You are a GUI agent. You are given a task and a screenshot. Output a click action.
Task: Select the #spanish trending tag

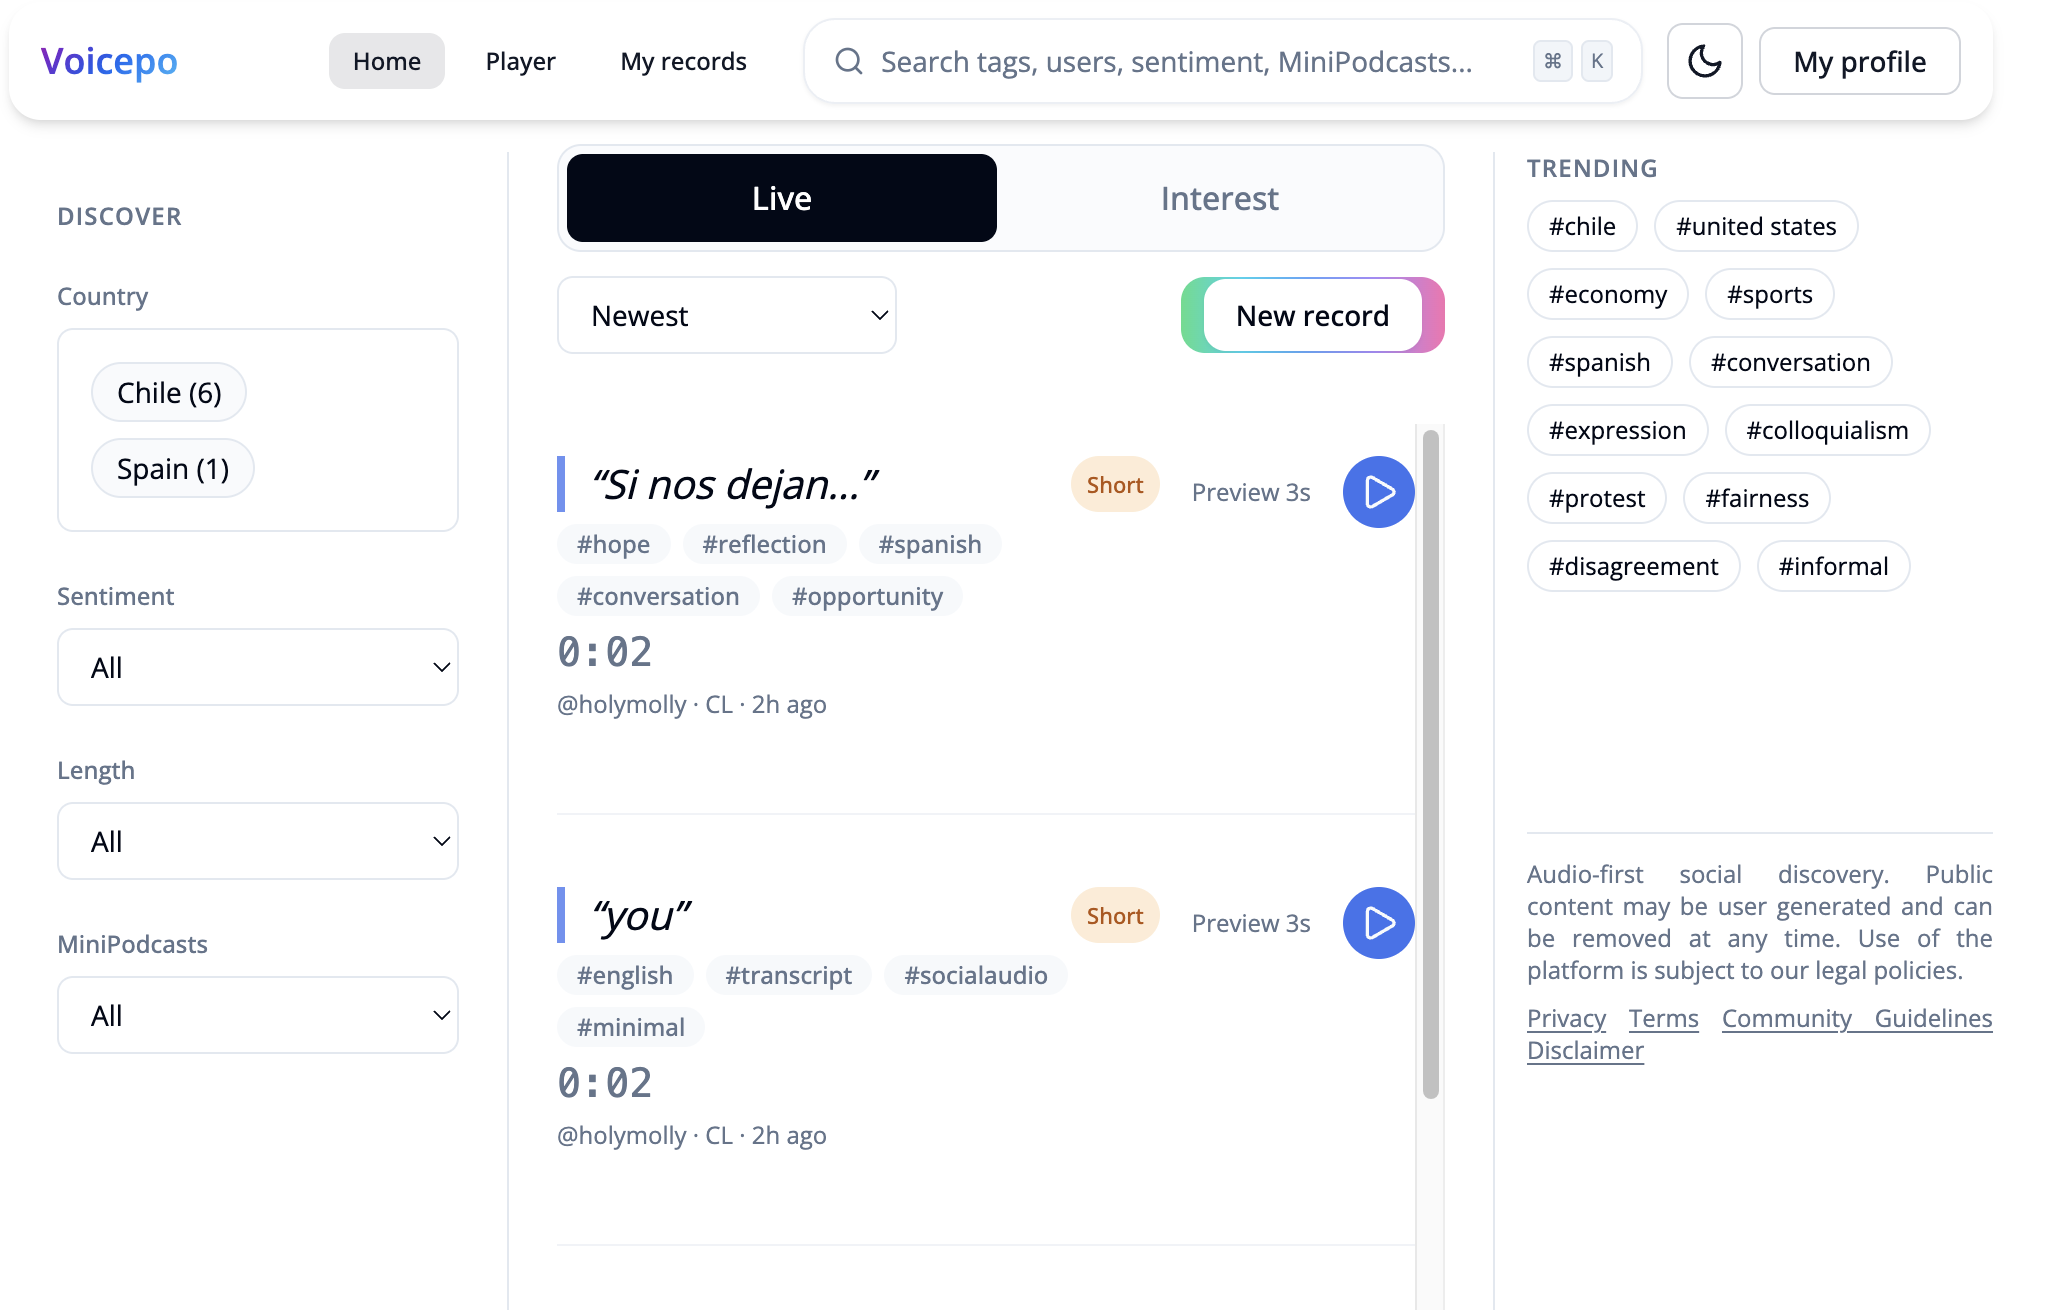[1599, 362]
